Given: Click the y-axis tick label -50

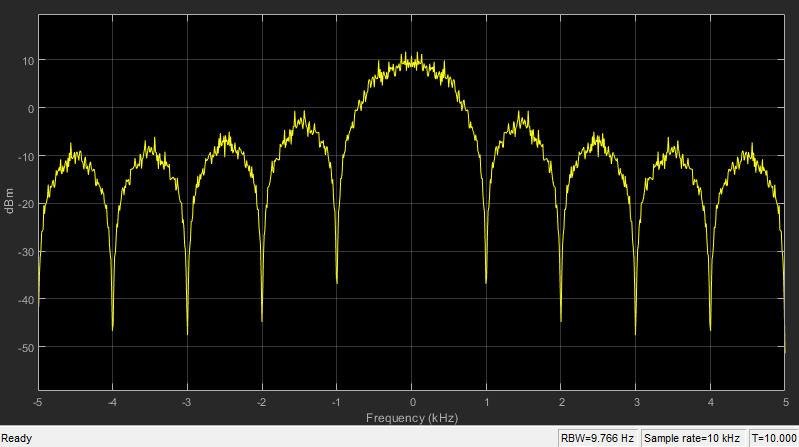Looking at the screenshot, I should click(26, 348).
